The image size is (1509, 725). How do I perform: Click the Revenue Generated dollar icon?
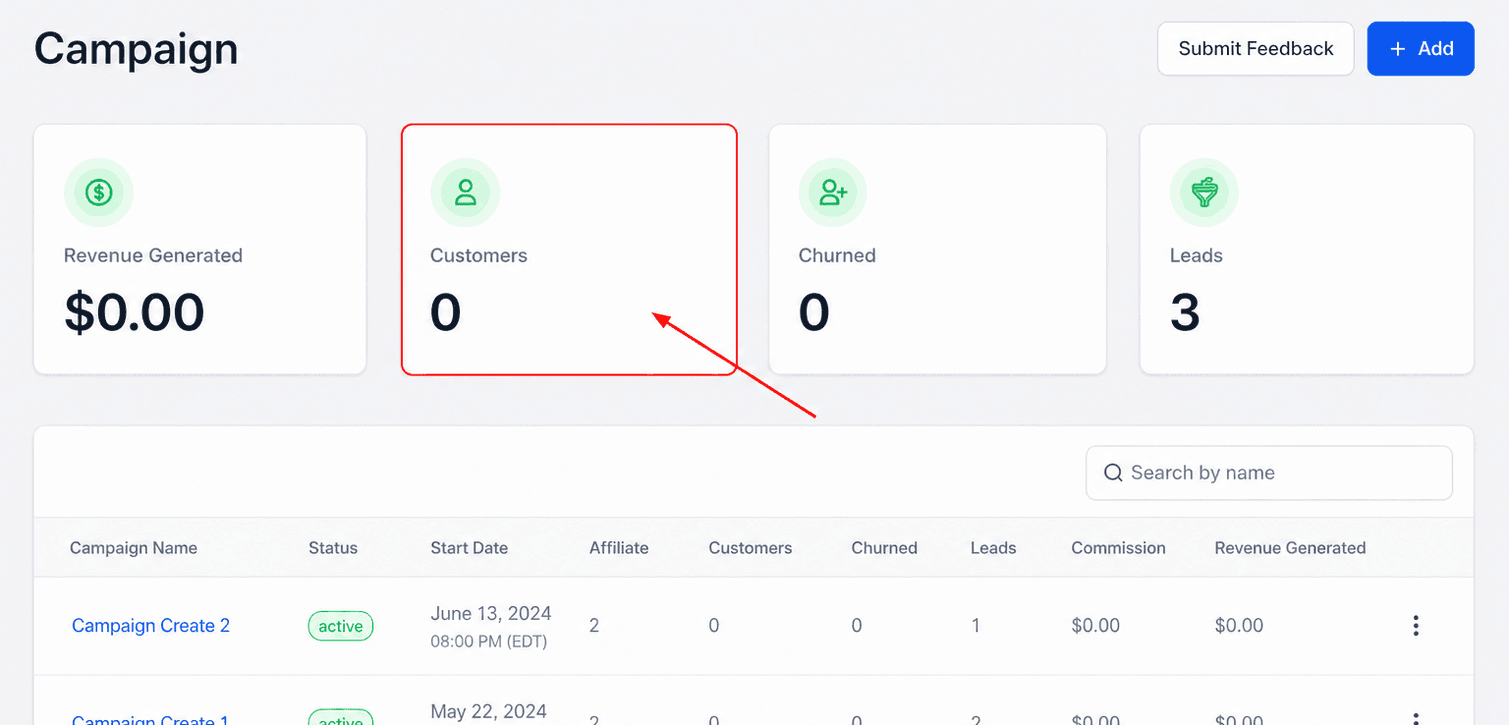[x=99, y=192]
